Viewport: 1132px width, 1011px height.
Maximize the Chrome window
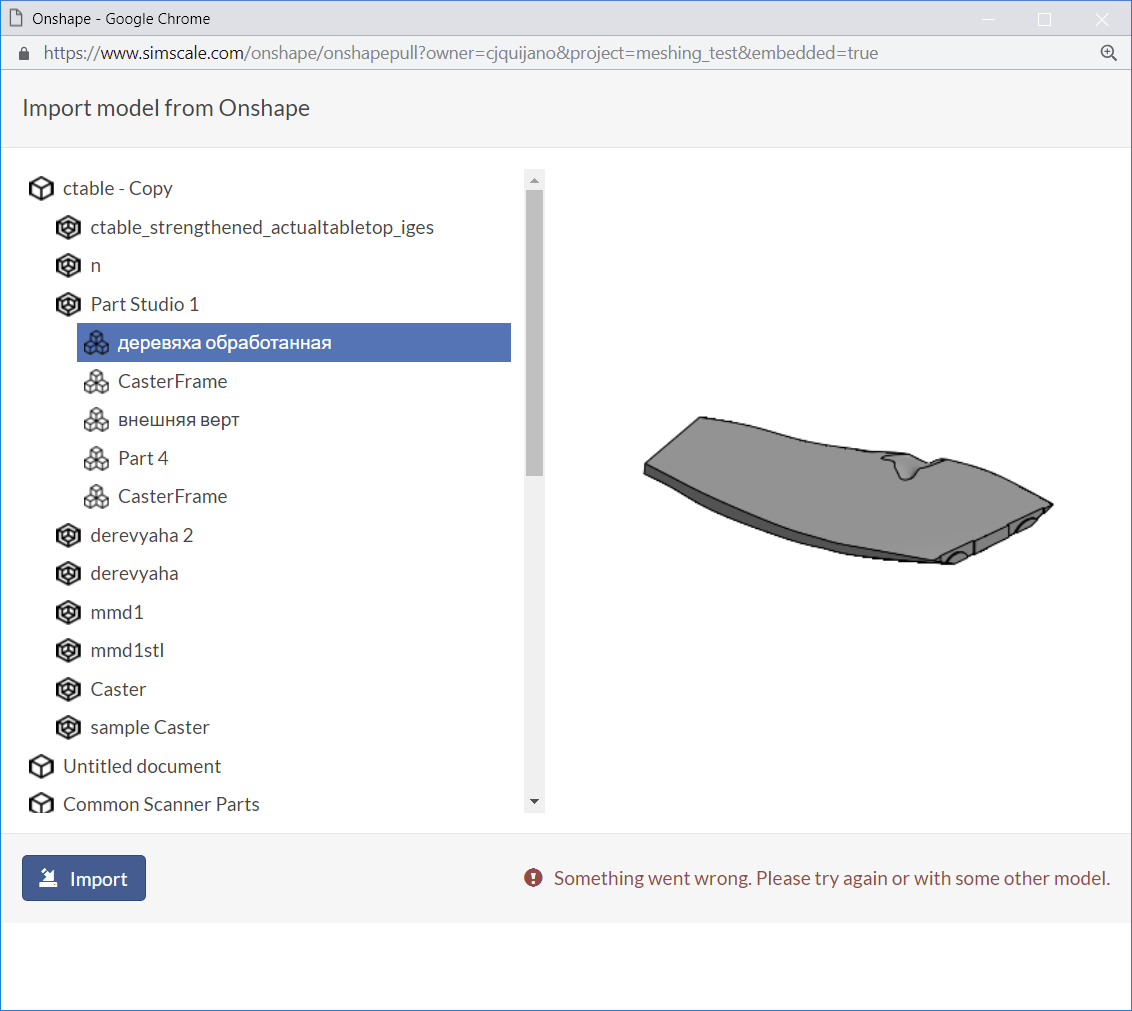(1045, 19)
